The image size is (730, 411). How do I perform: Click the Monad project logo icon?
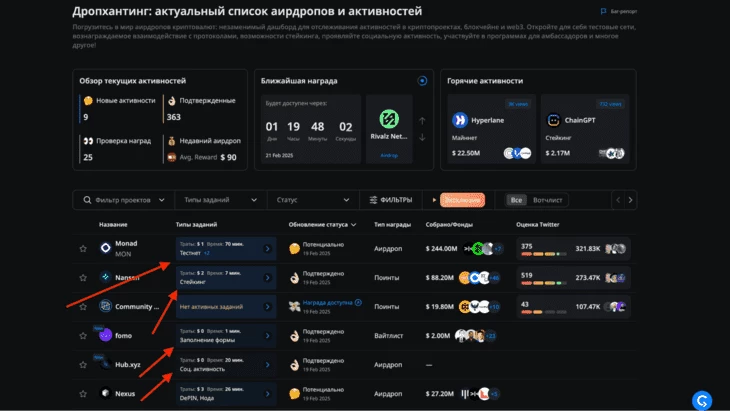[x=106, y=248]
